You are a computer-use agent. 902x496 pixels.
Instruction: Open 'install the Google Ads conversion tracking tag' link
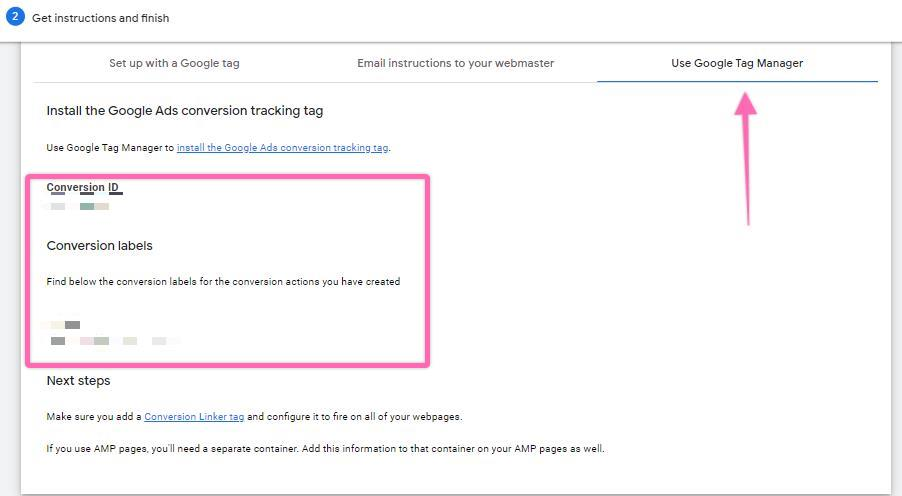tap(282, 148)
